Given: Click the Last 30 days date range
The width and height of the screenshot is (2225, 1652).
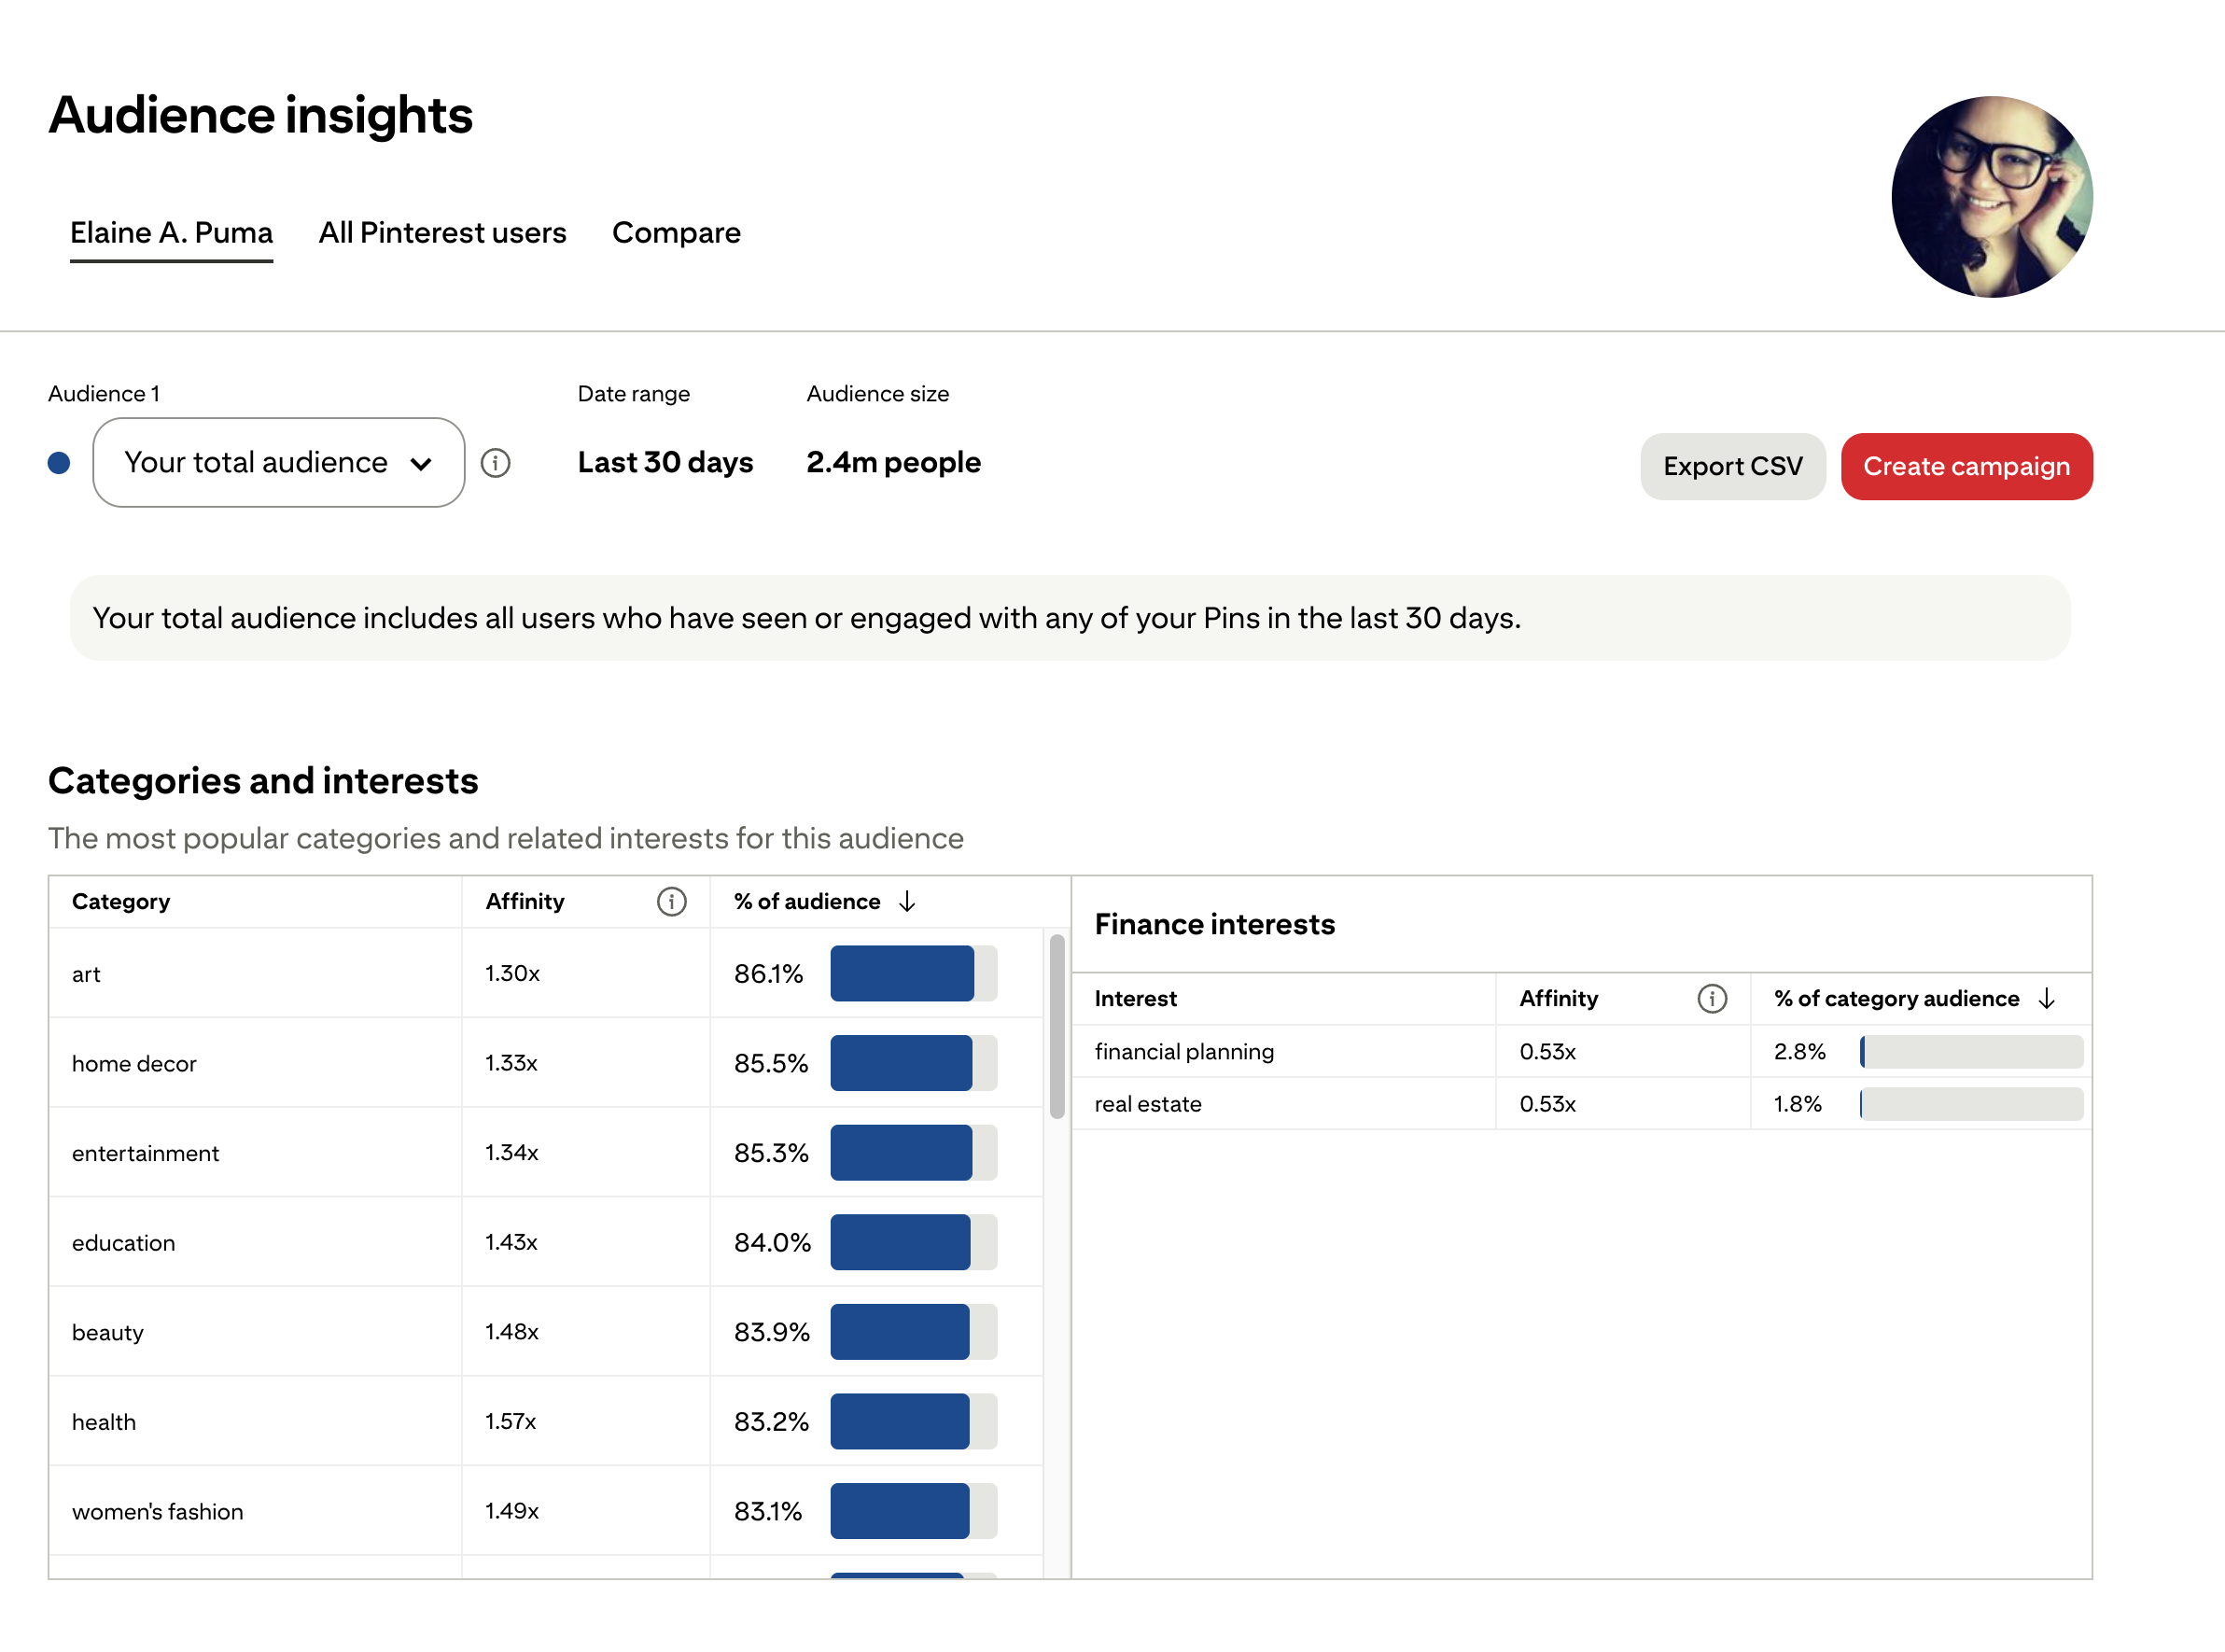Looking at the screenshot, I should (x=665, y=463).
